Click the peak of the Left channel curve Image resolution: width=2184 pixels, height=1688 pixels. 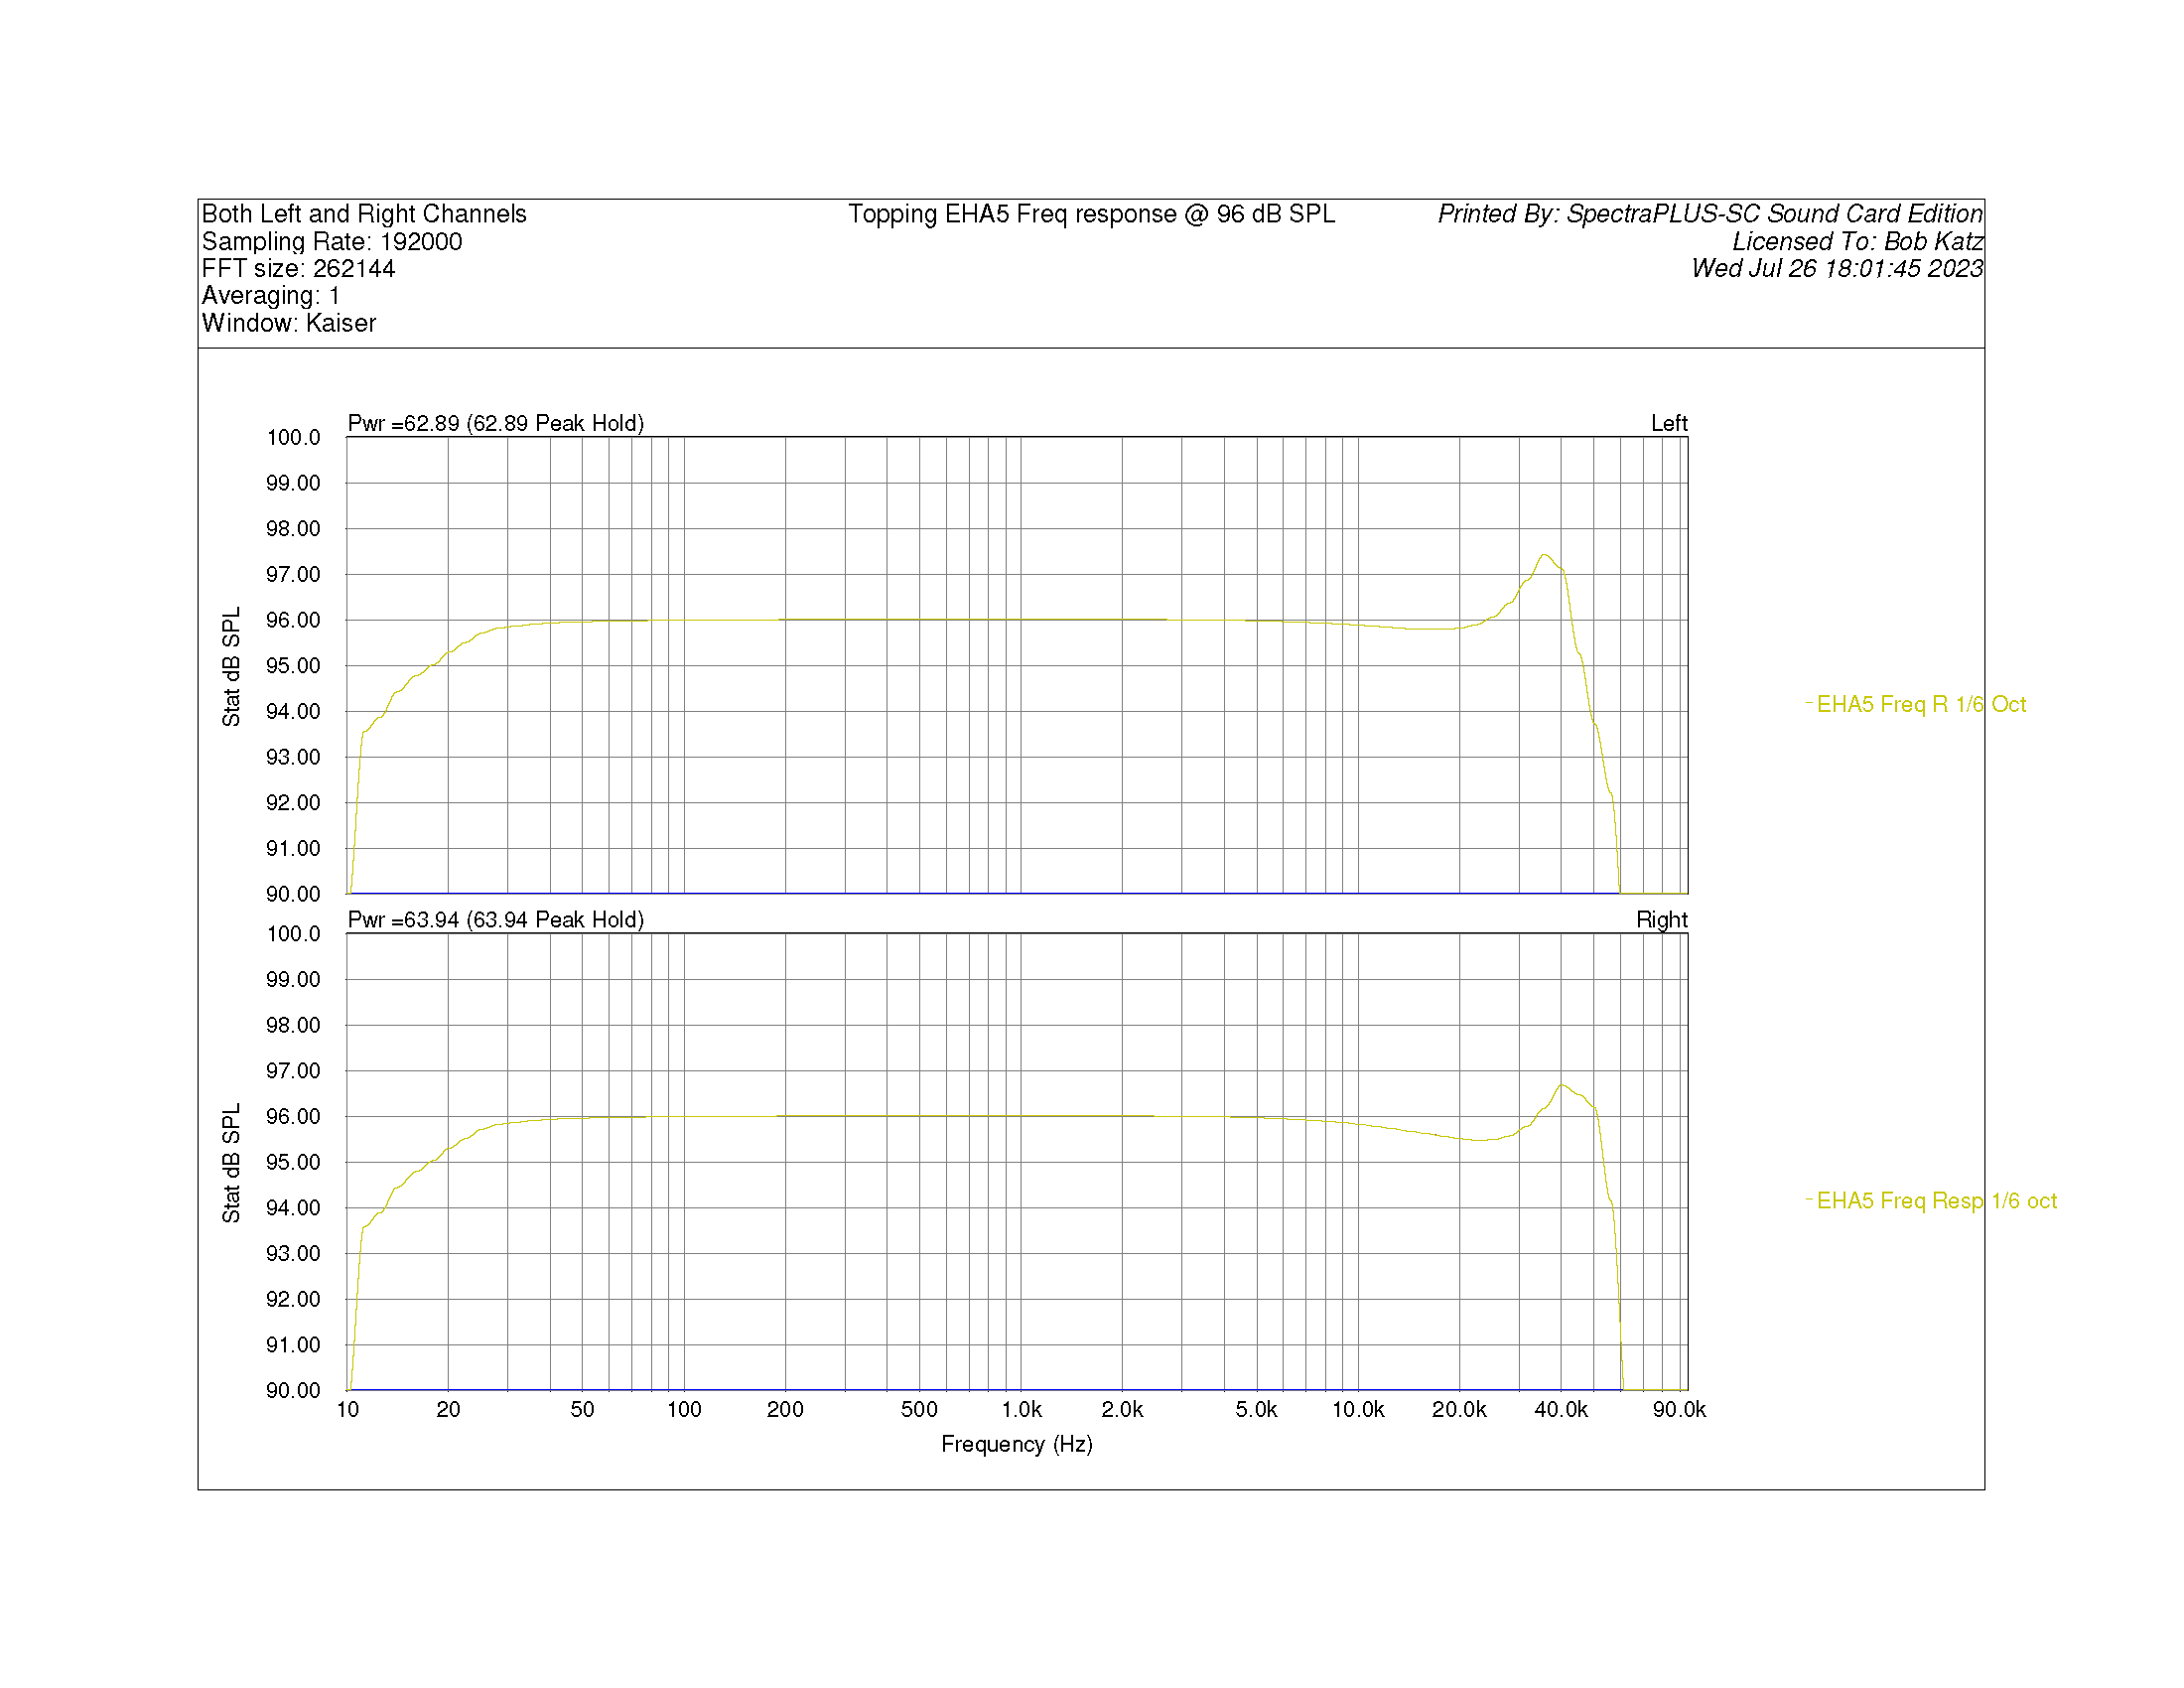point(1544,554)
